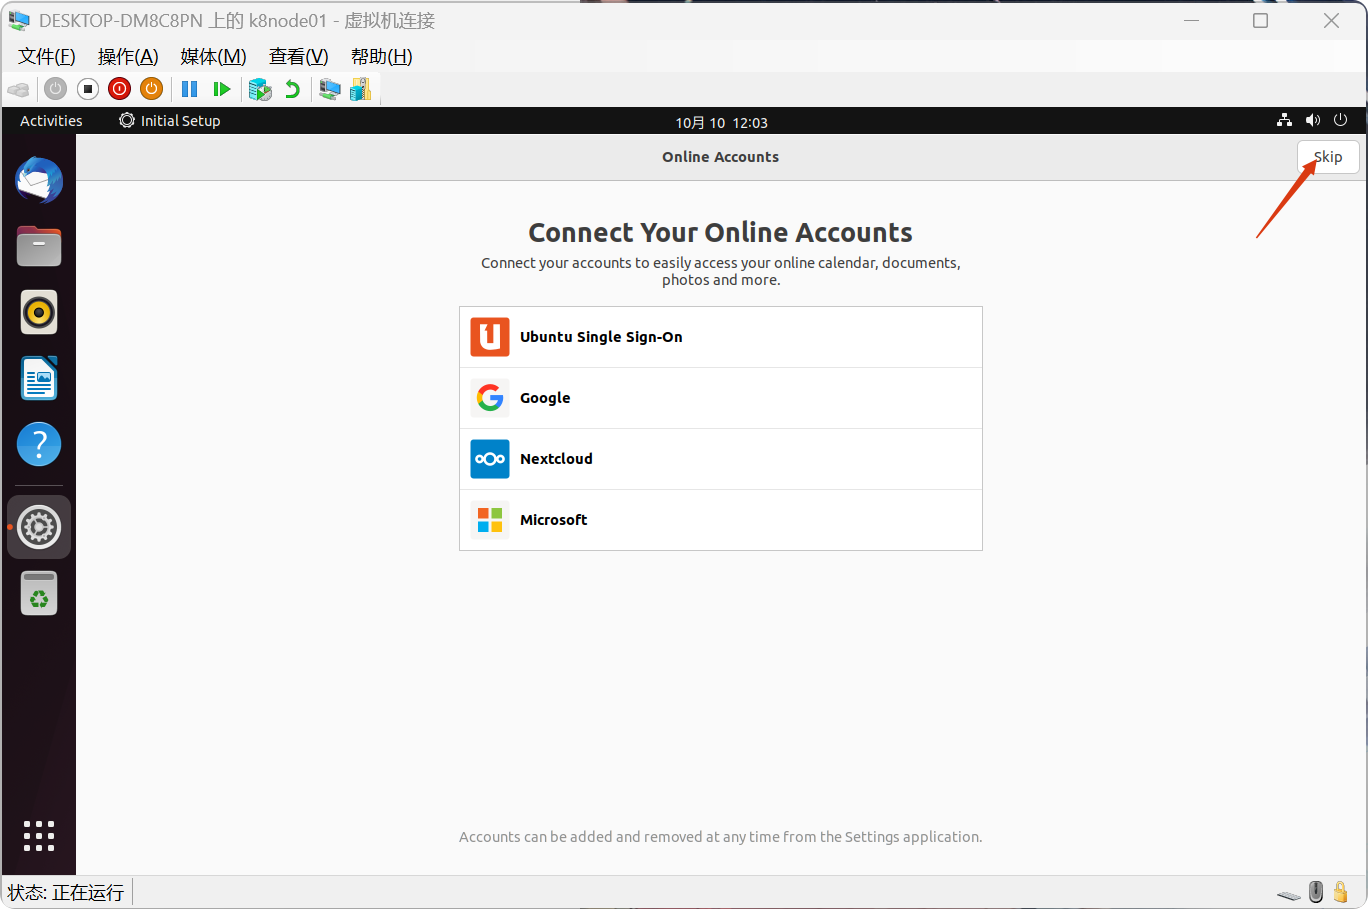Screen dimensions: 1368x909
Task: Click the Ctrl+Alt+Del toolbar icon
Action: pos(18,89)
